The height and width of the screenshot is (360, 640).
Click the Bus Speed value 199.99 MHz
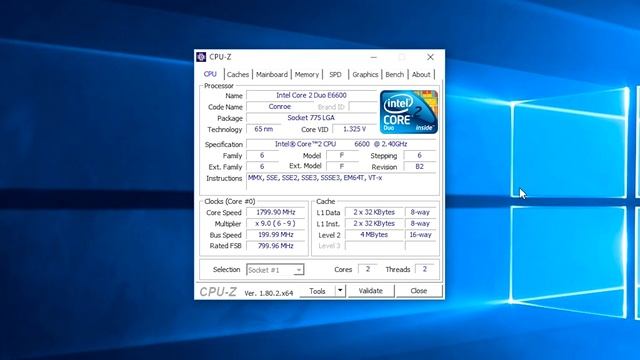point(276,235)
